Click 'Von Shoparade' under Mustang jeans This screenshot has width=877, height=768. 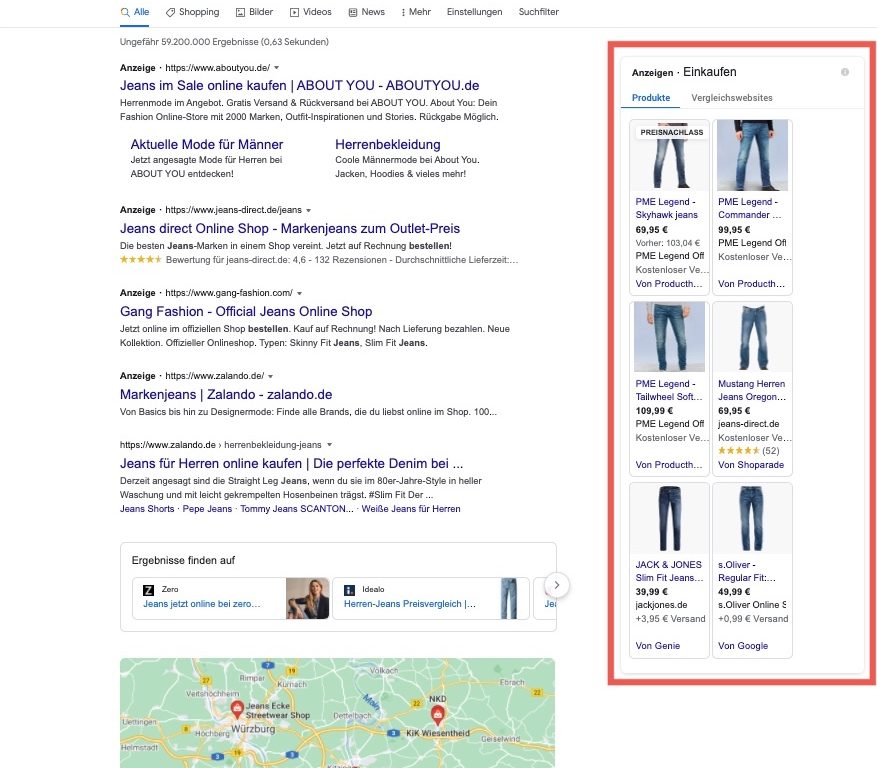coord(751,465)
